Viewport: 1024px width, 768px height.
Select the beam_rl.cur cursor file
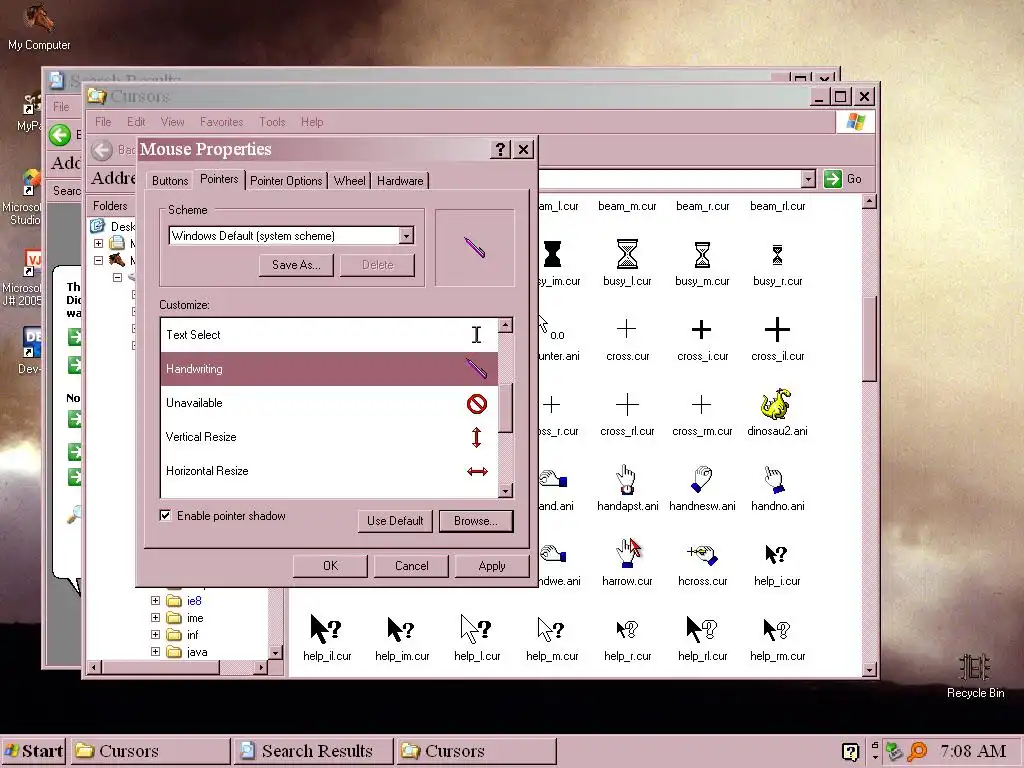tap(777, 206)
